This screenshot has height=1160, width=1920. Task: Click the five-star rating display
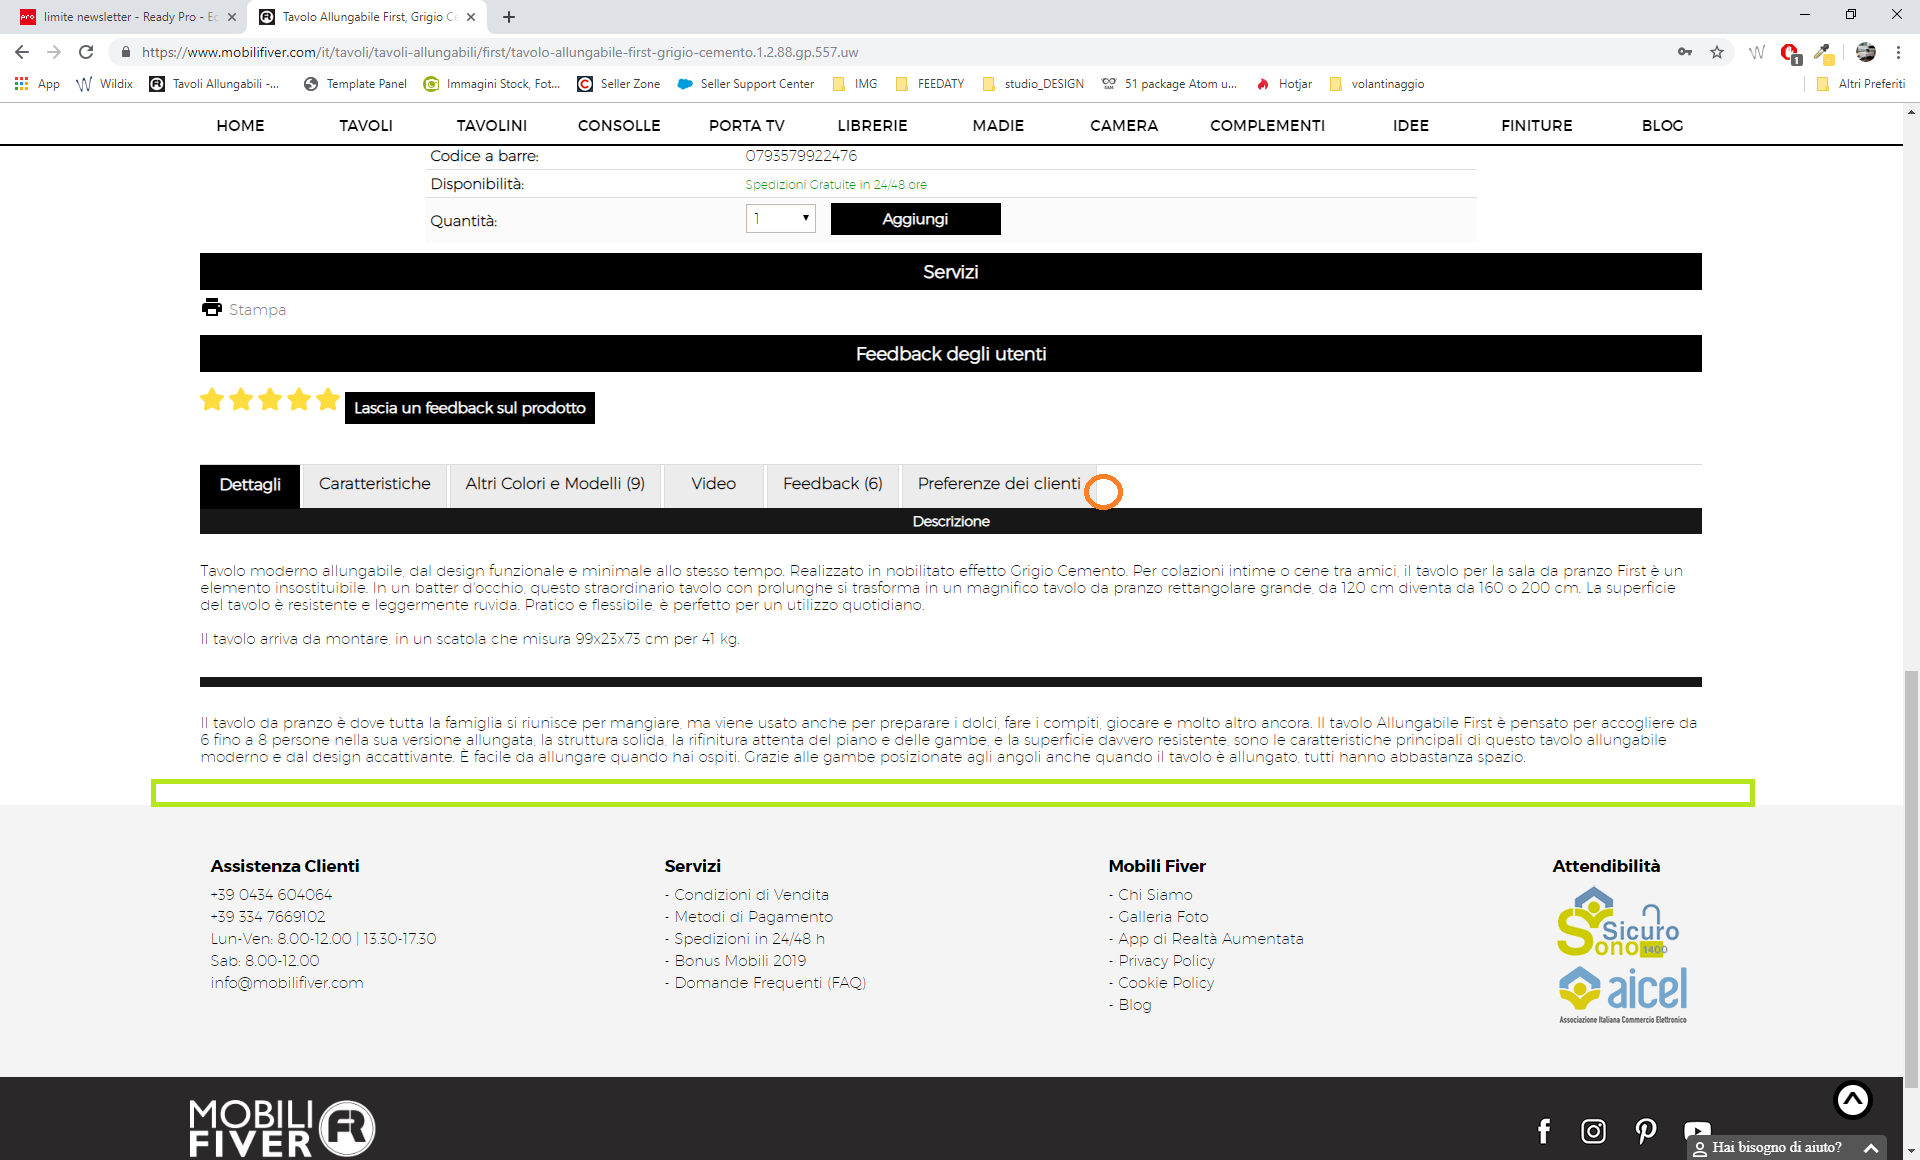tap(270, 400)
